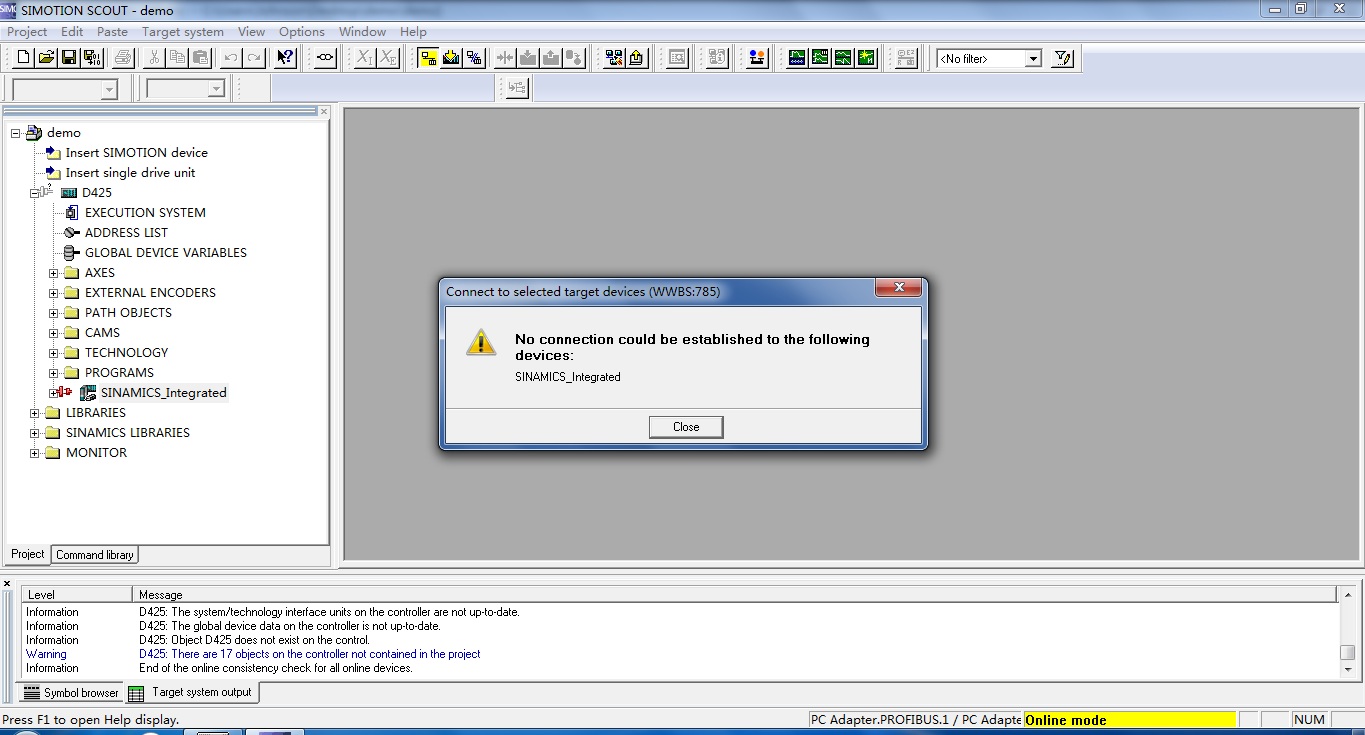Select GLOBAL DEVICE VARIABLES in the tree

tap(166, 253)
